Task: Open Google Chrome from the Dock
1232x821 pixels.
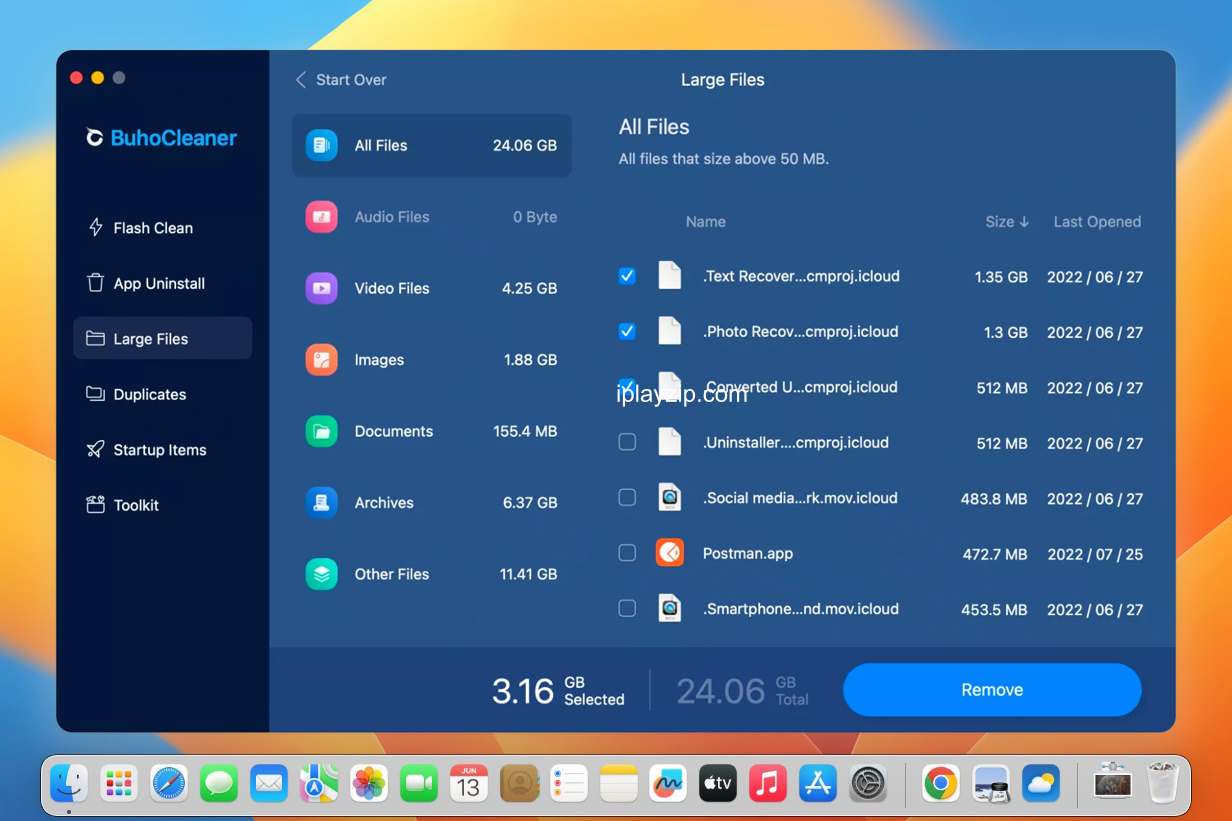Action: (x=941, y=784)
